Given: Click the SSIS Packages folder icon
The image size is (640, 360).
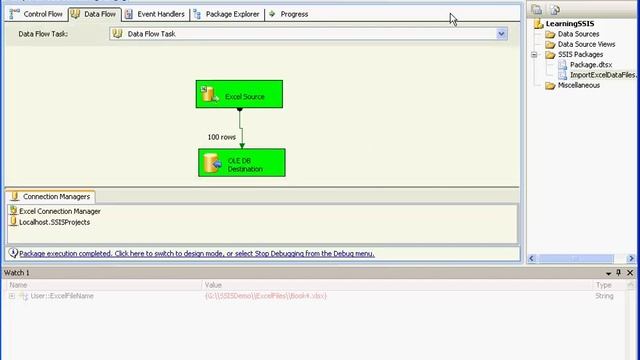Looking at the screenshot, I should point(550,54).
